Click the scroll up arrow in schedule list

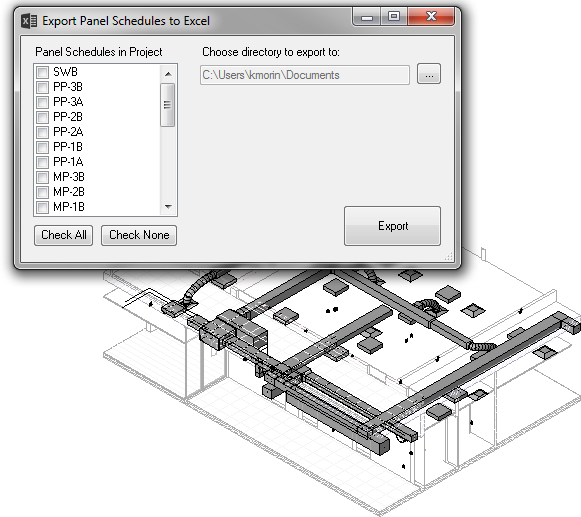(168, 74)
